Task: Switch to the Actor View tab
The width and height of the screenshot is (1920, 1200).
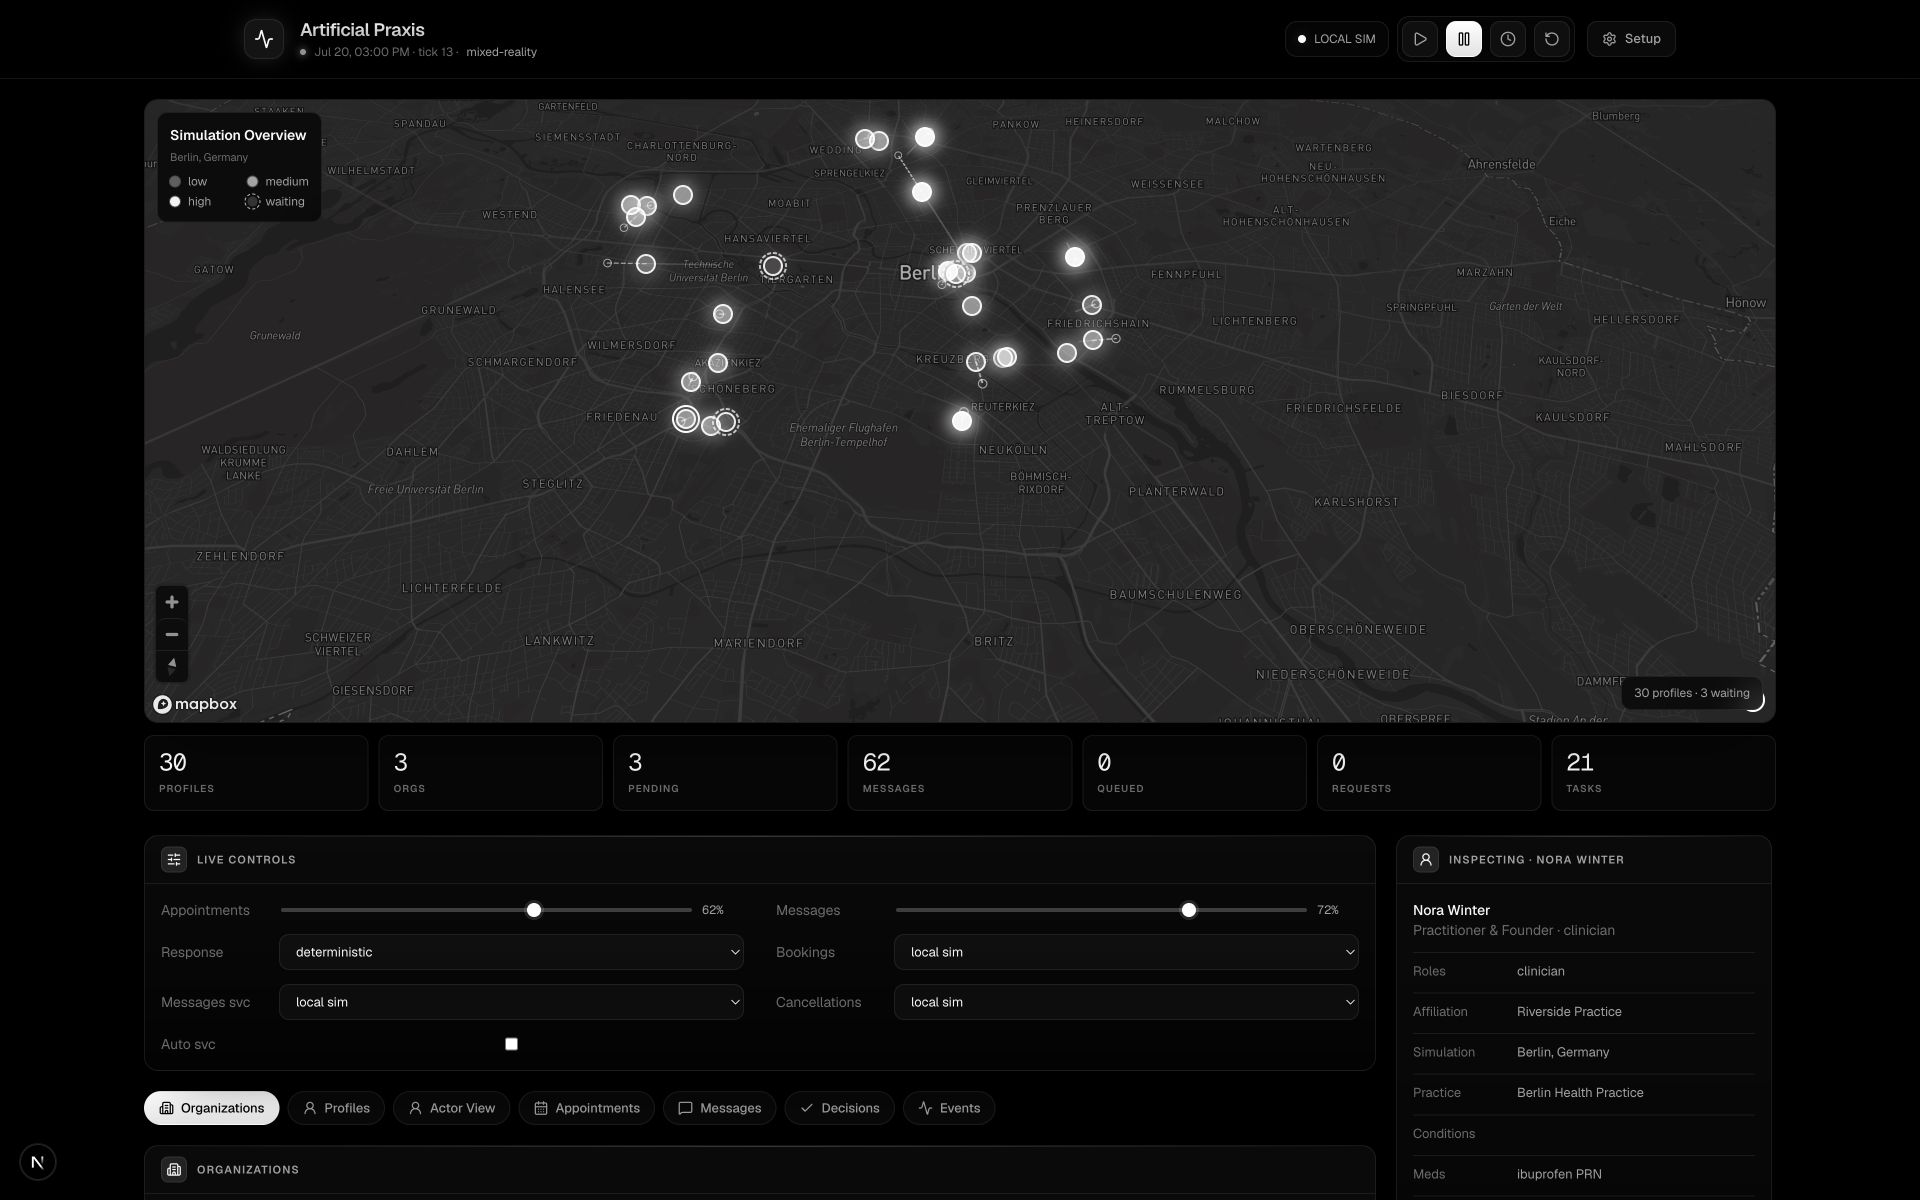Action: [x=452, y=1108]
